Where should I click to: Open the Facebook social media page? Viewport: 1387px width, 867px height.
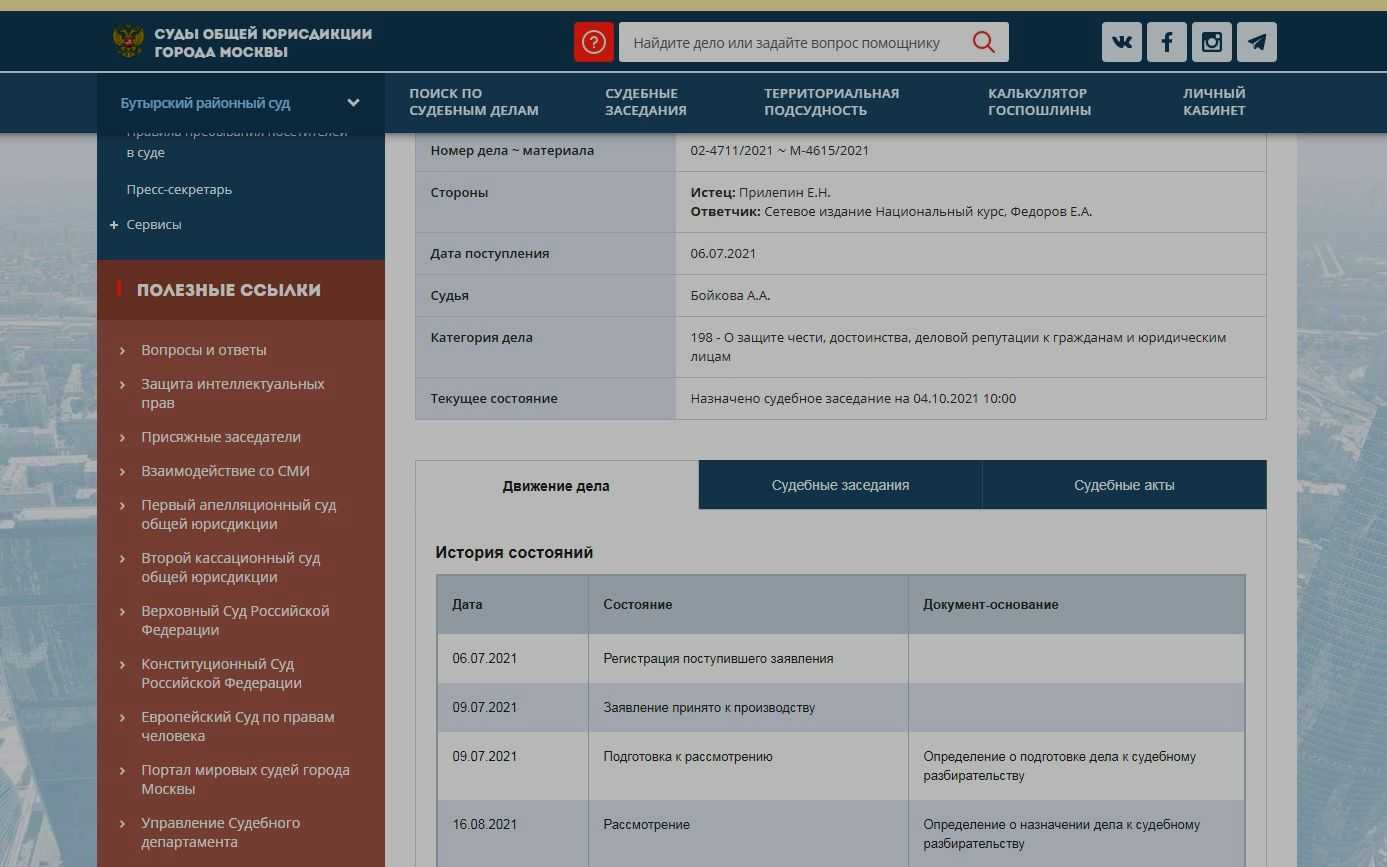(1166, 42)
